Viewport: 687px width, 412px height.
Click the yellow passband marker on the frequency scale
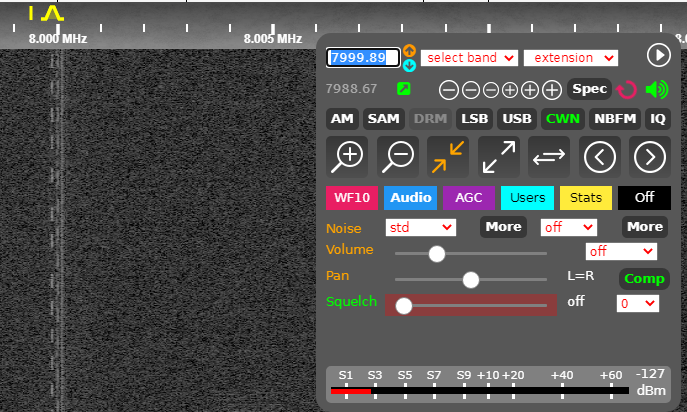[52, 14]
